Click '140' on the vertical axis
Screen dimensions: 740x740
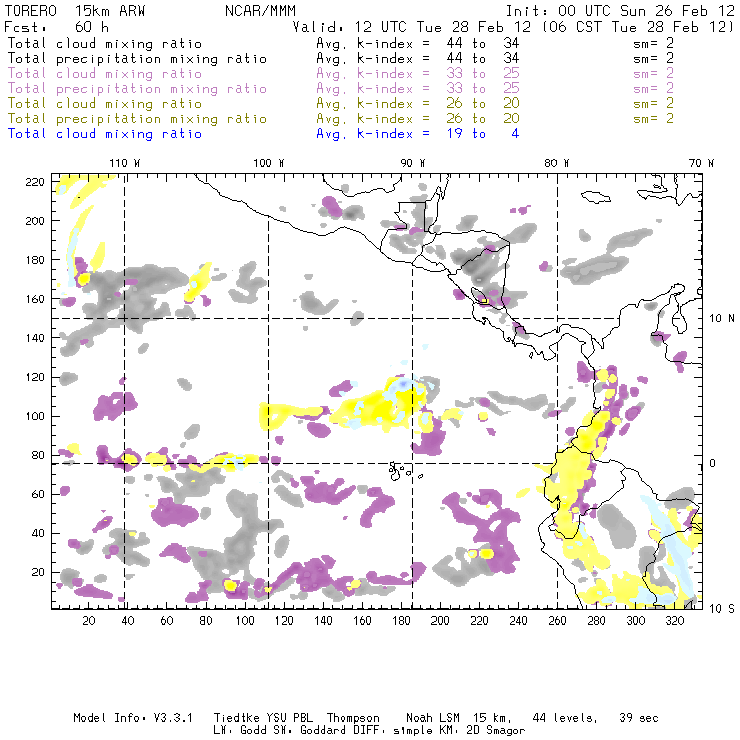35,338
